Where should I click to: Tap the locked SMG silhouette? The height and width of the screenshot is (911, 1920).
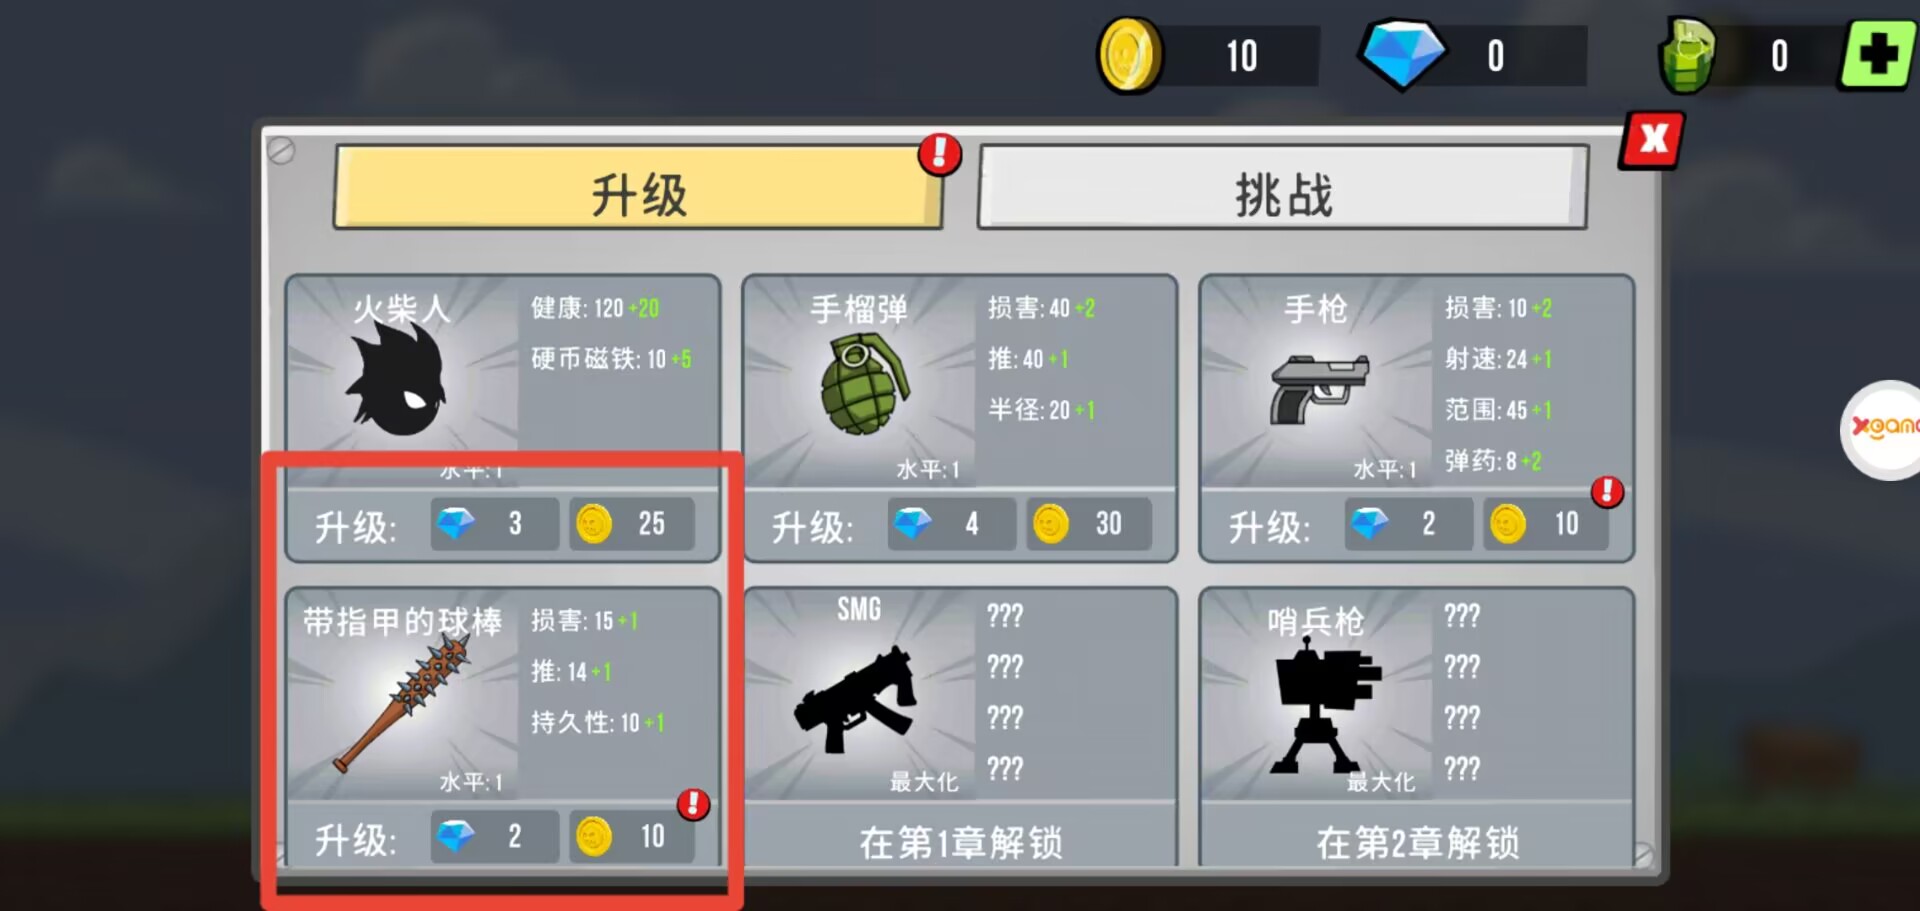856,698
